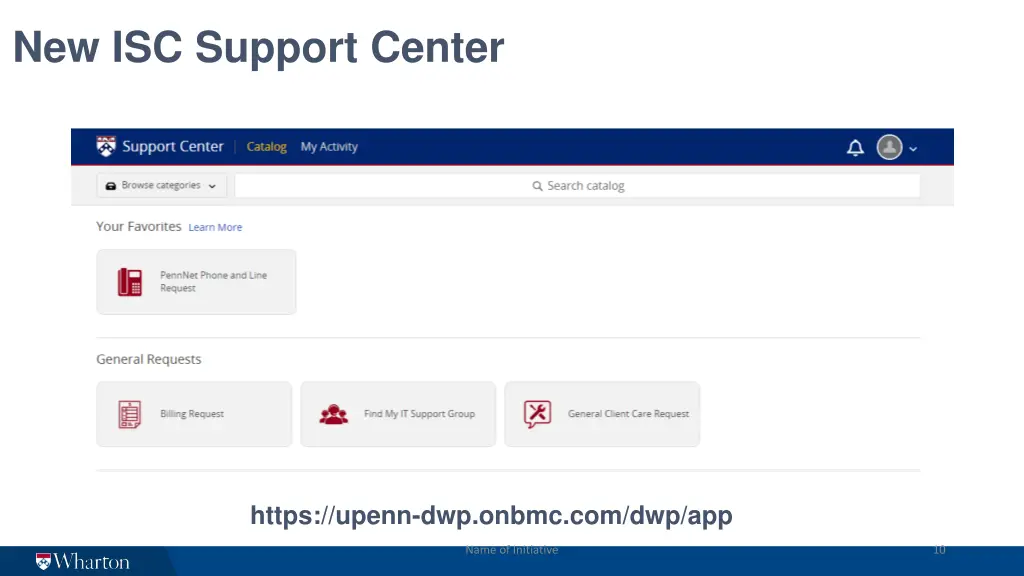Click the wrench tools icon
Viewport: 1024px width, 576px height.
click(537, 414)
